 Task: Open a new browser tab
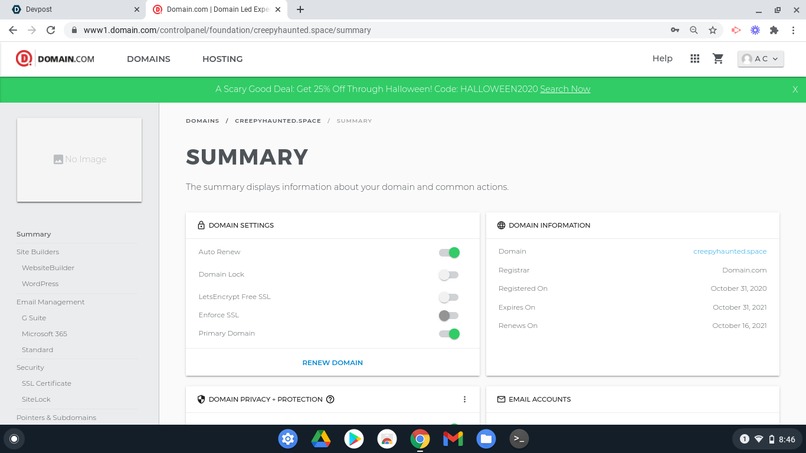click(x=300, y=9)
